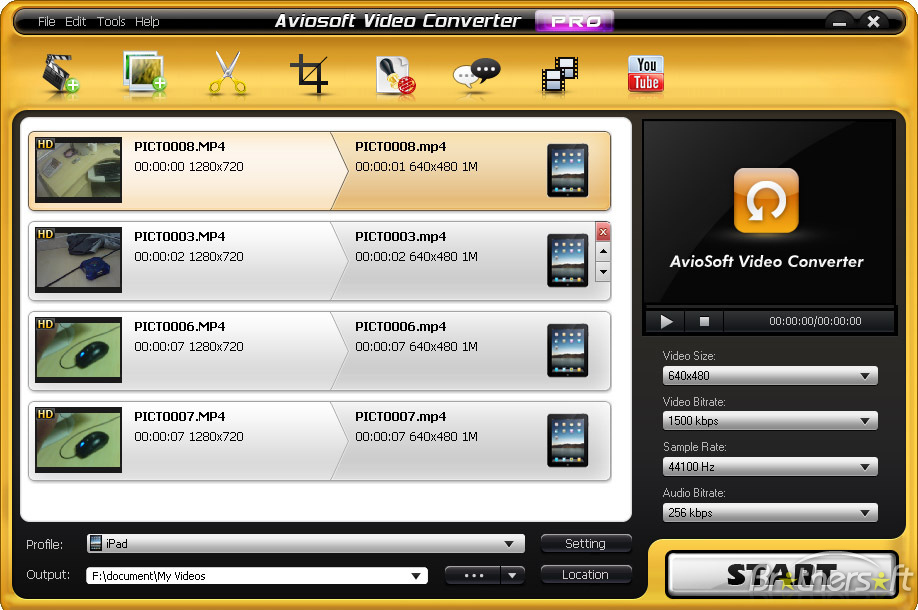Click the browse "..." output button
Screen dimensions: 918x610
[x=473, y=575]
